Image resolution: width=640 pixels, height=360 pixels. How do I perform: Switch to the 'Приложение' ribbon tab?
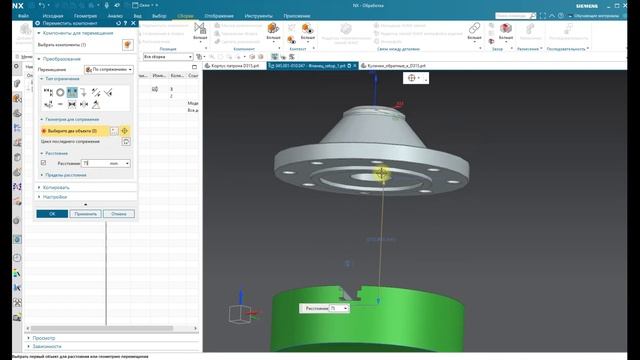(297, 16)
